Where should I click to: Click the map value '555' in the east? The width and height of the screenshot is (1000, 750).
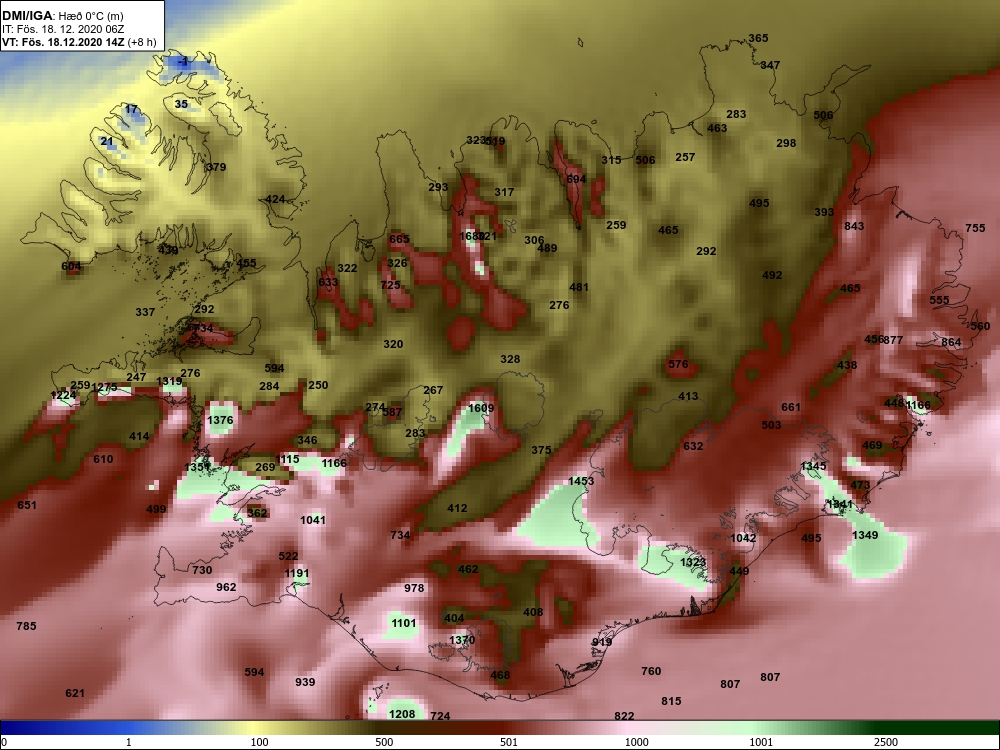(939, 300)
